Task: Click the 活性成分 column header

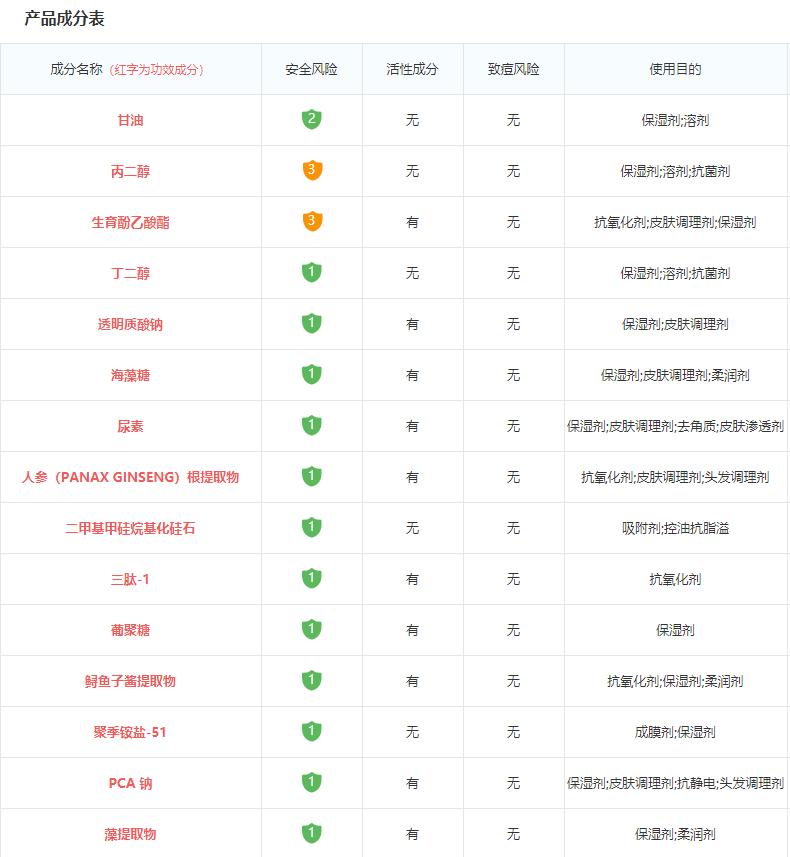Action: pyautogui.click(x=412, y=69)
